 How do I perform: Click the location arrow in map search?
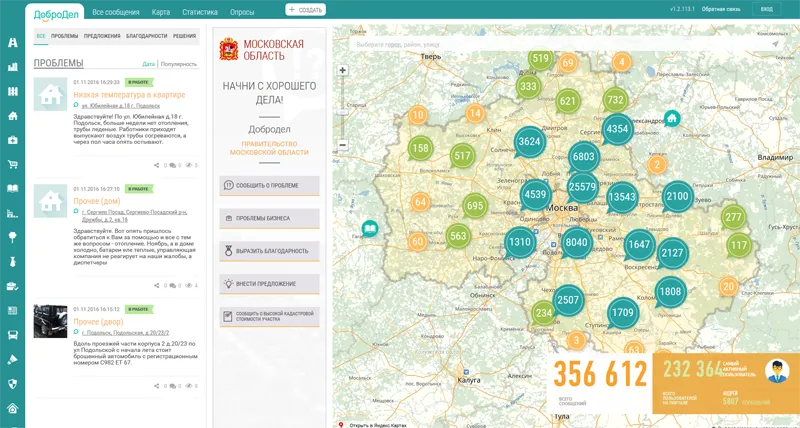(x=776, y=44)
